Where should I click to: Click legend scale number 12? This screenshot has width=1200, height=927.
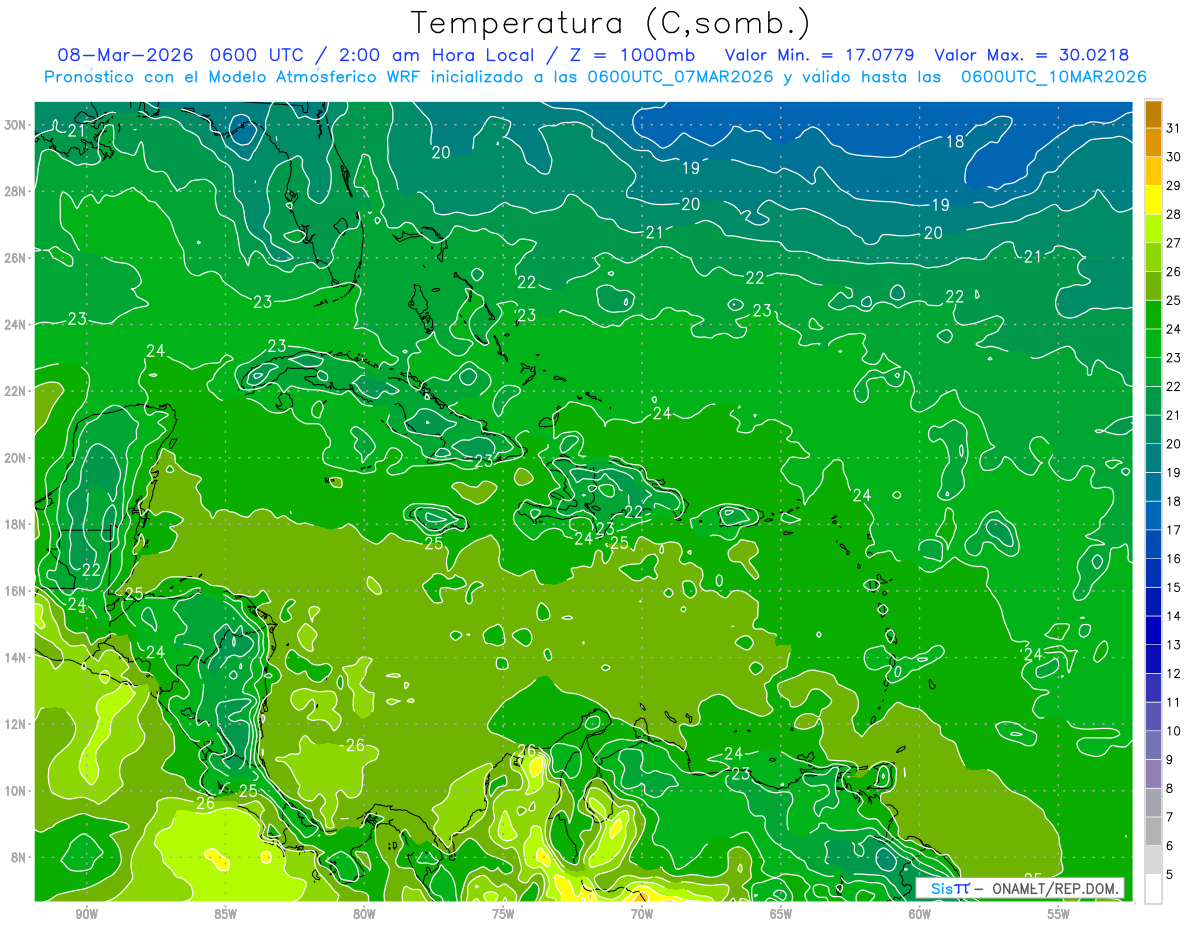[1174, 674]
